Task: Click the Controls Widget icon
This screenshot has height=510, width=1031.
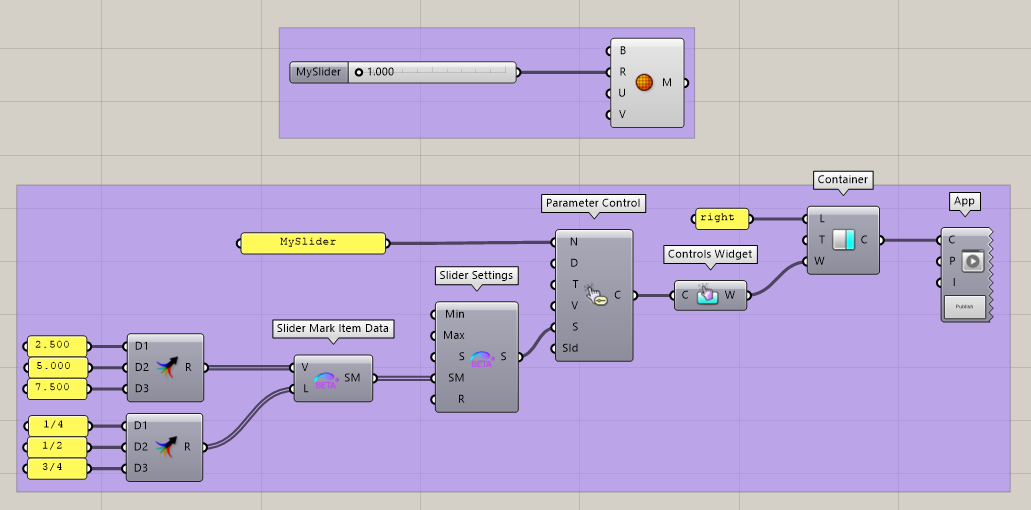Action: 707,294
